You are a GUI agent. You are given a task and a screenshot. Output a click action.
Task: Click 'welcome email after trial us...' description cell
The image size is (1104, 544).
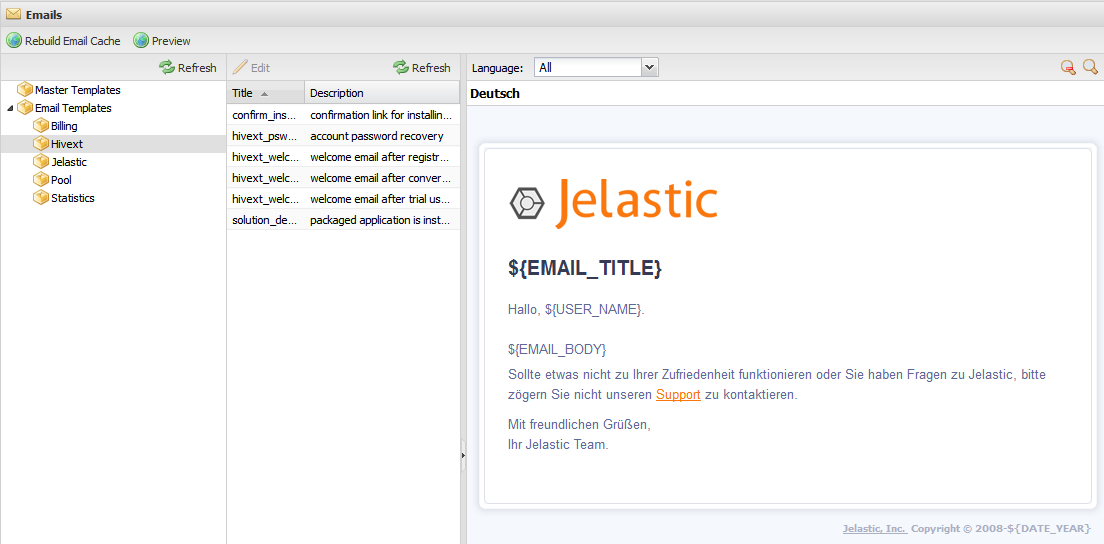pyautogui.click(x=381, y=198)
